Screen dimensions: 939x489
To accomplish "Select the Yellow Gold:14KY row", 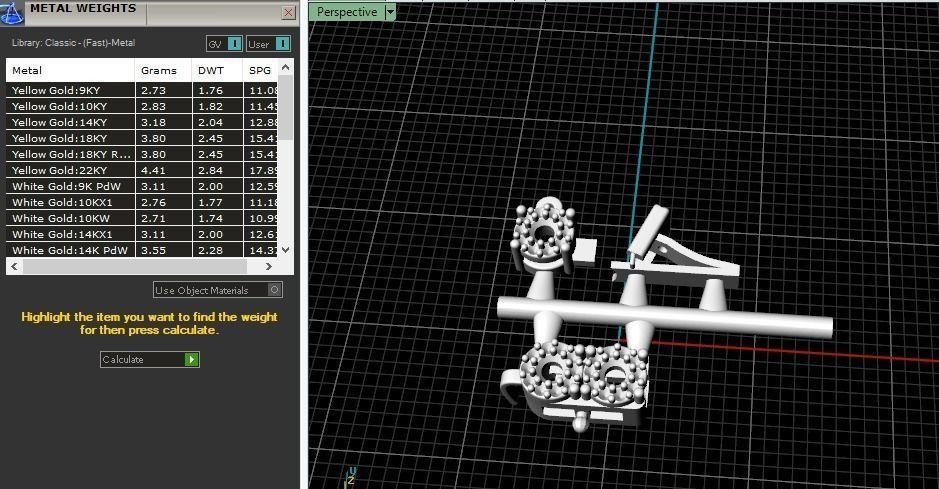I will tap(142, 122).
